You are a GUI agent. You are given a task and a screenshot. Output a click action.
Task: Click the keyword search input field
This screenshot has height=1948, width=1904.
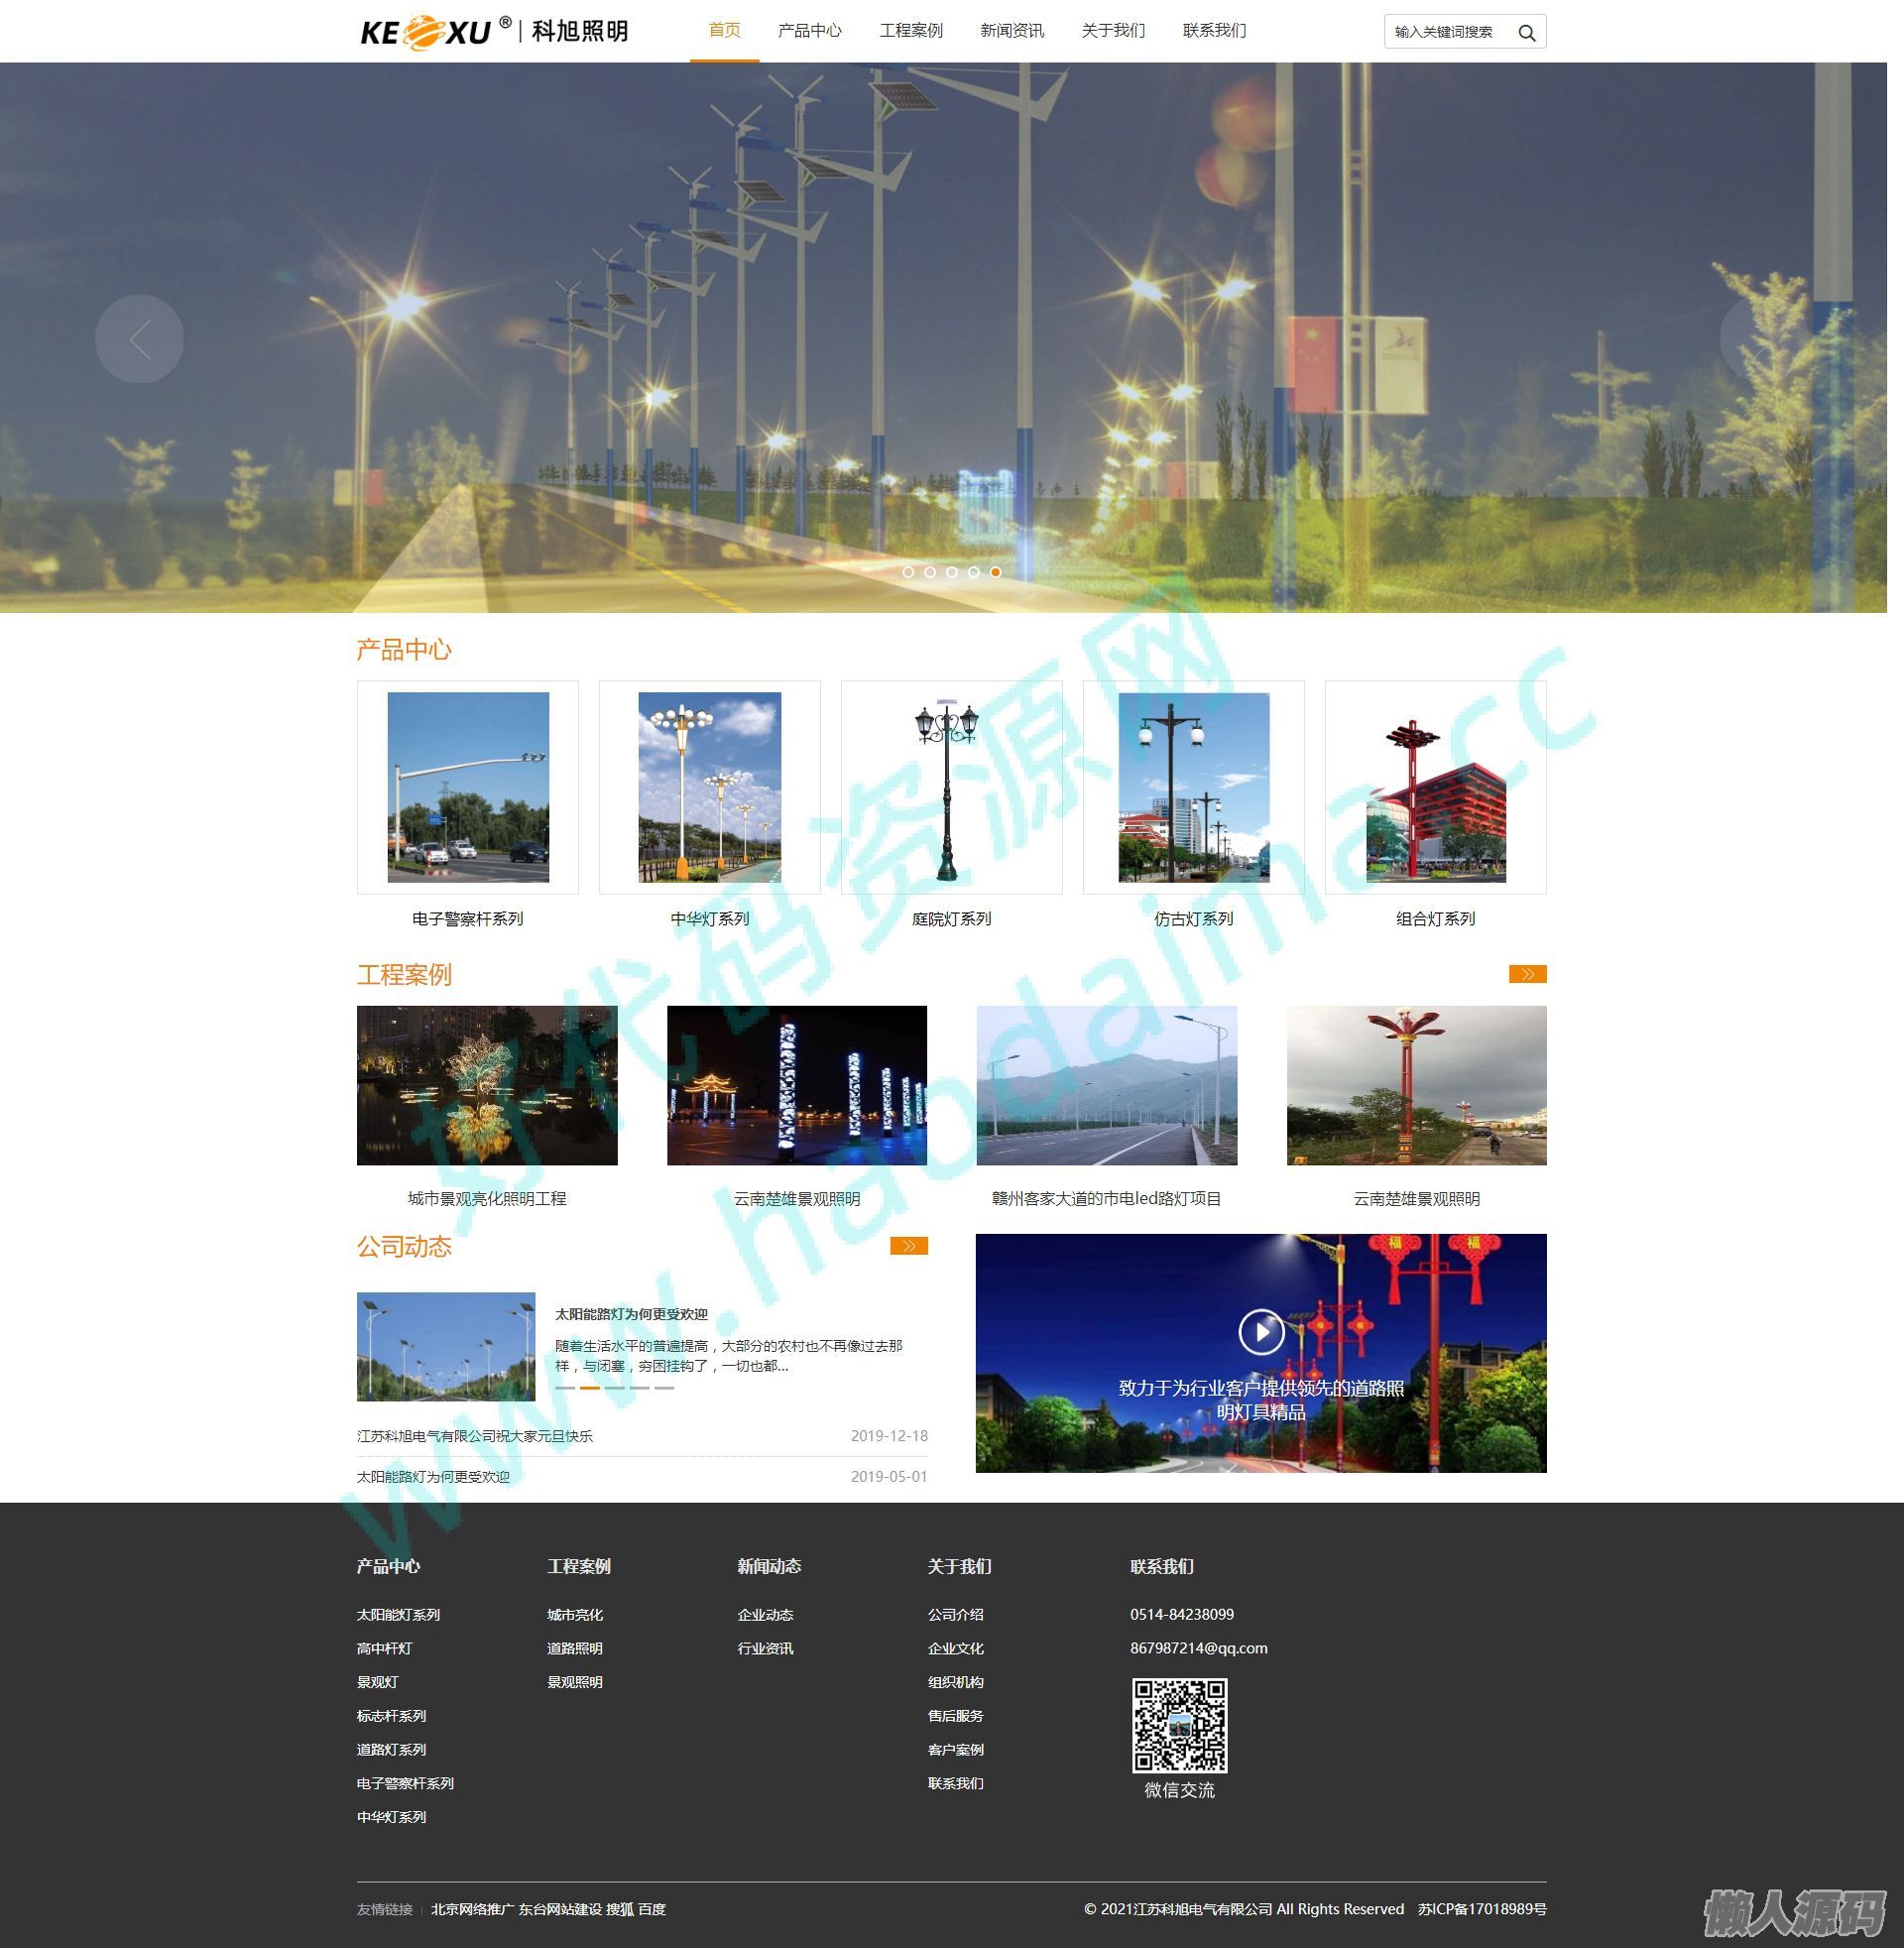point(1446,32)
